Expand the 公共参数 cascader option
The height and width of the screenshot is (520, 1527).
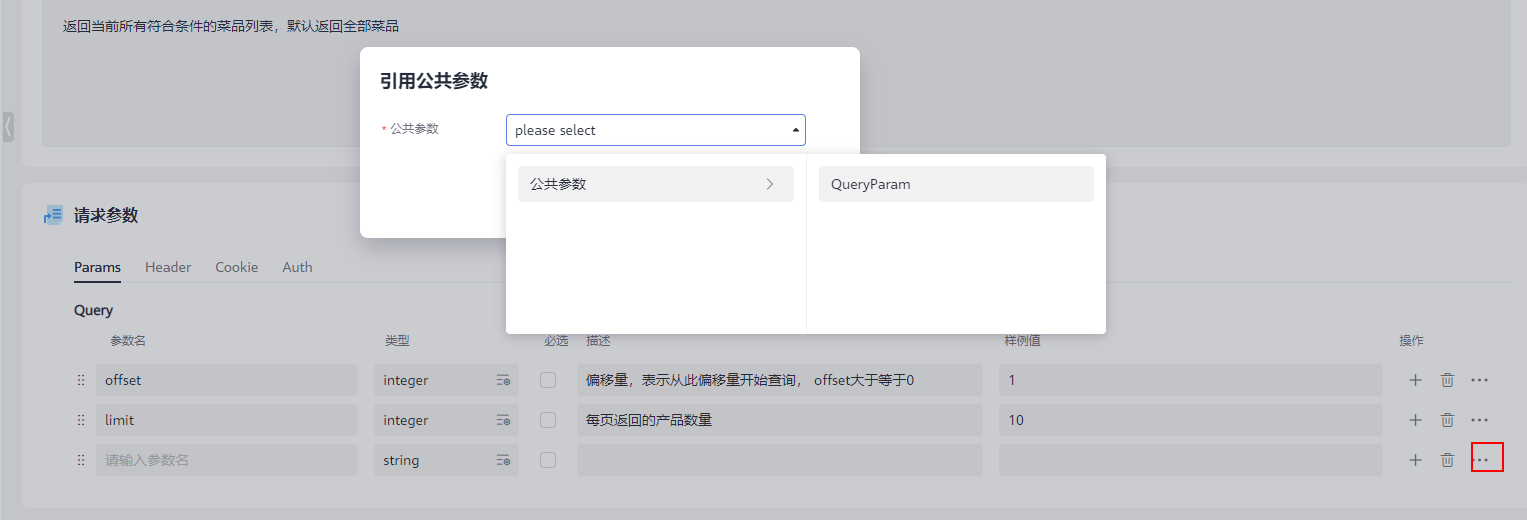point(655,184)
